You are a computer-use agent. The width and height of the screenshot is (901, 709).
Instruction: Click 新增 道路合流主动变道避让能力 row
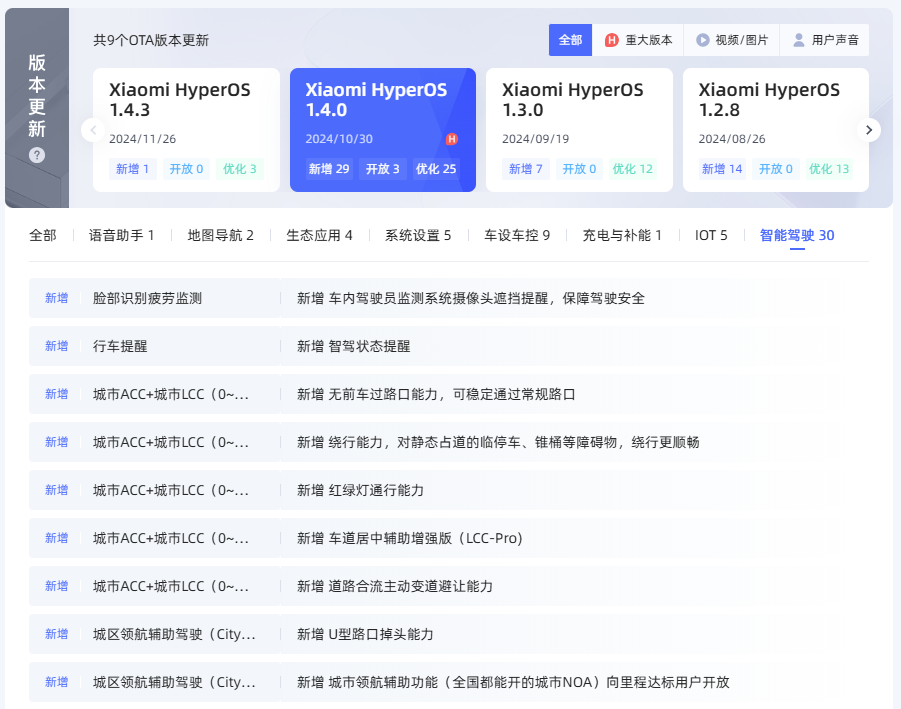click(449, 586)
